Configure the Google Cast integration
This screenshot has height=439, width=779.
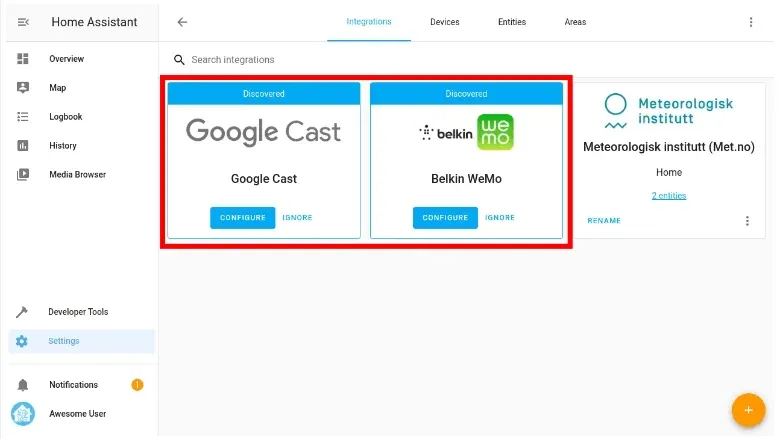[242, 218]
